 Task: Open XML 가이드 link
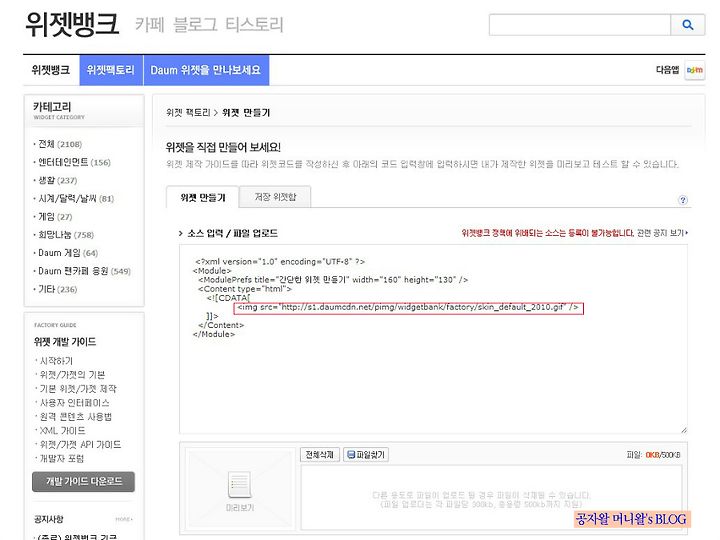62,431
